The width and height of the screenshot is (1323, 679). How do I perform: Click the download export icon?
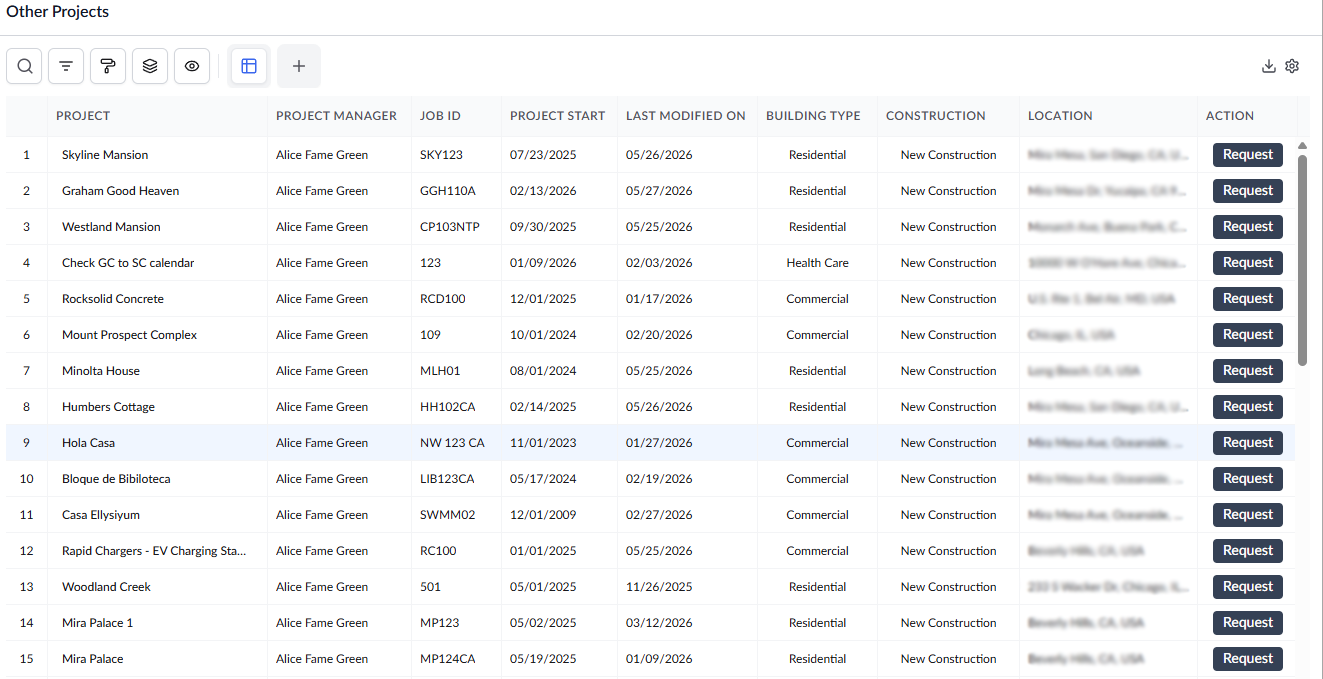pyautogui.click(x=1269, y=66)
